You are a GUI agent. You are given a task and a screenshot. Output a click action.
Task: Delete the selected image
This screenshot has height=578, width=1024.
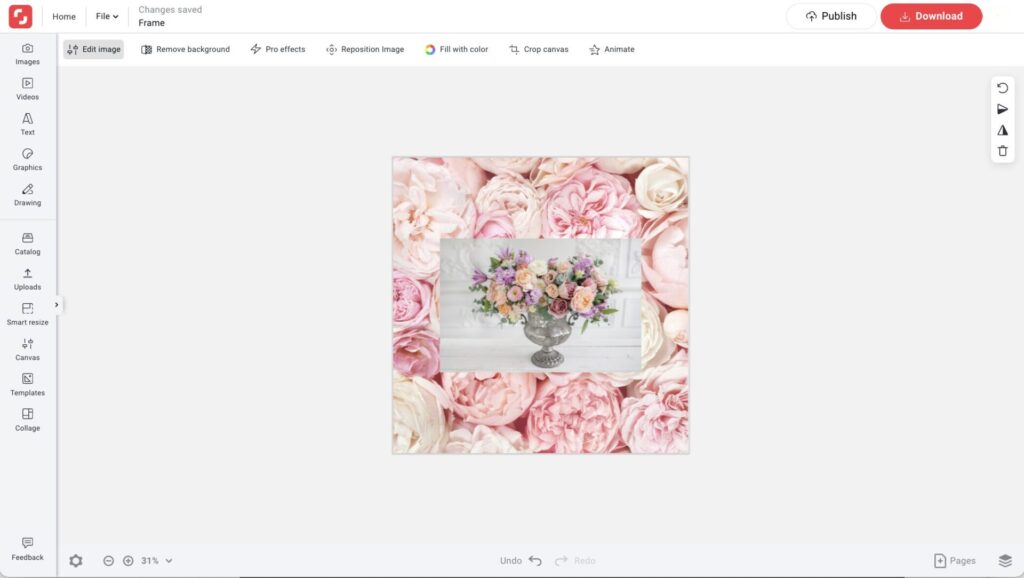coord(1003,150)
